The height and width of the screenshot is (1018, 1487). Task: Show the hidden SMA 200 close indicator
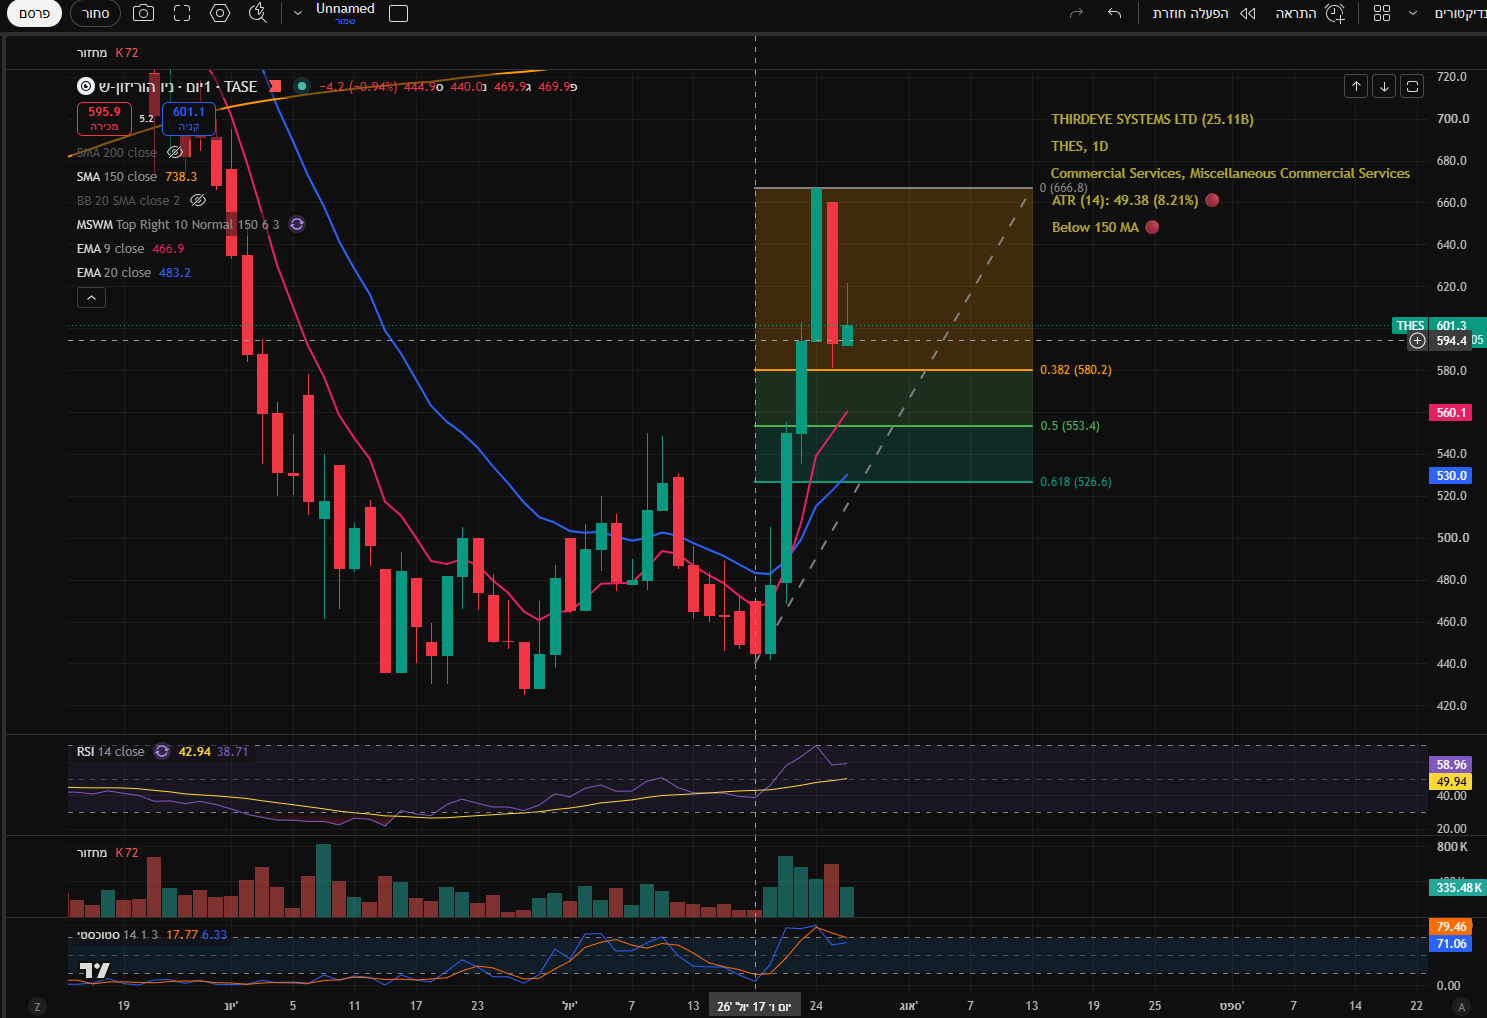174,152
